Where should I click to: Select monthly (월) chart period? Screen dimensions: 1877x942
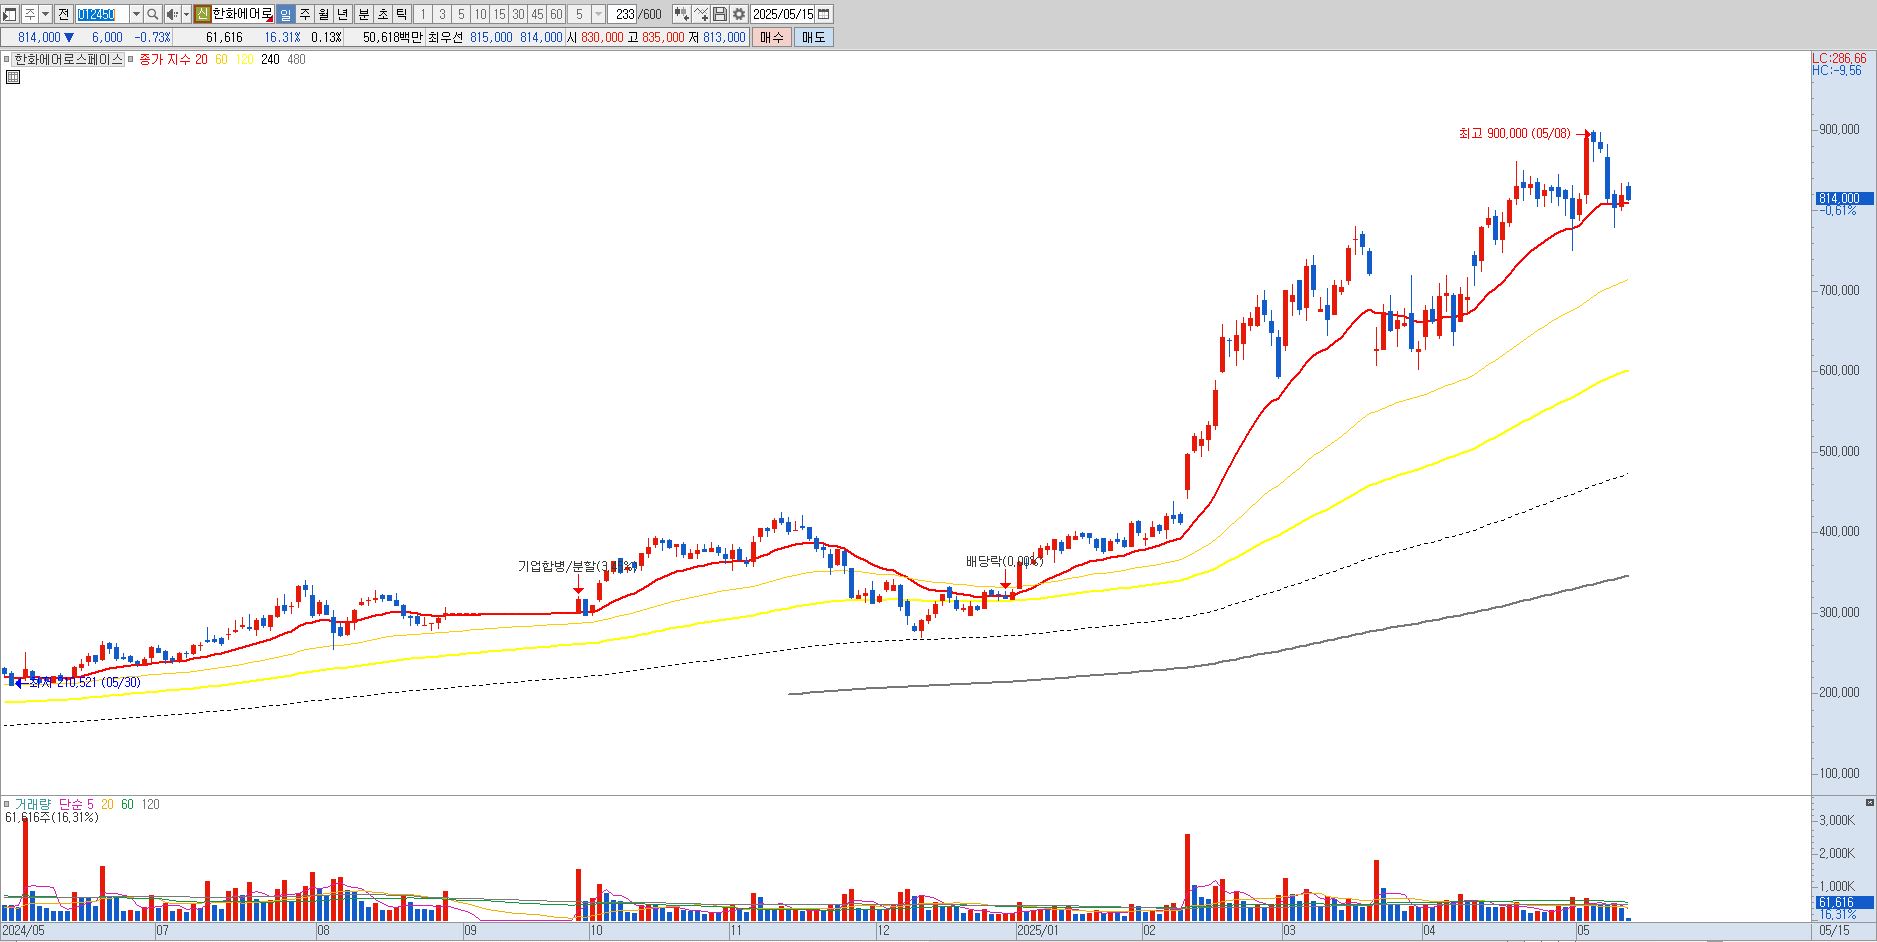[324, 14]
